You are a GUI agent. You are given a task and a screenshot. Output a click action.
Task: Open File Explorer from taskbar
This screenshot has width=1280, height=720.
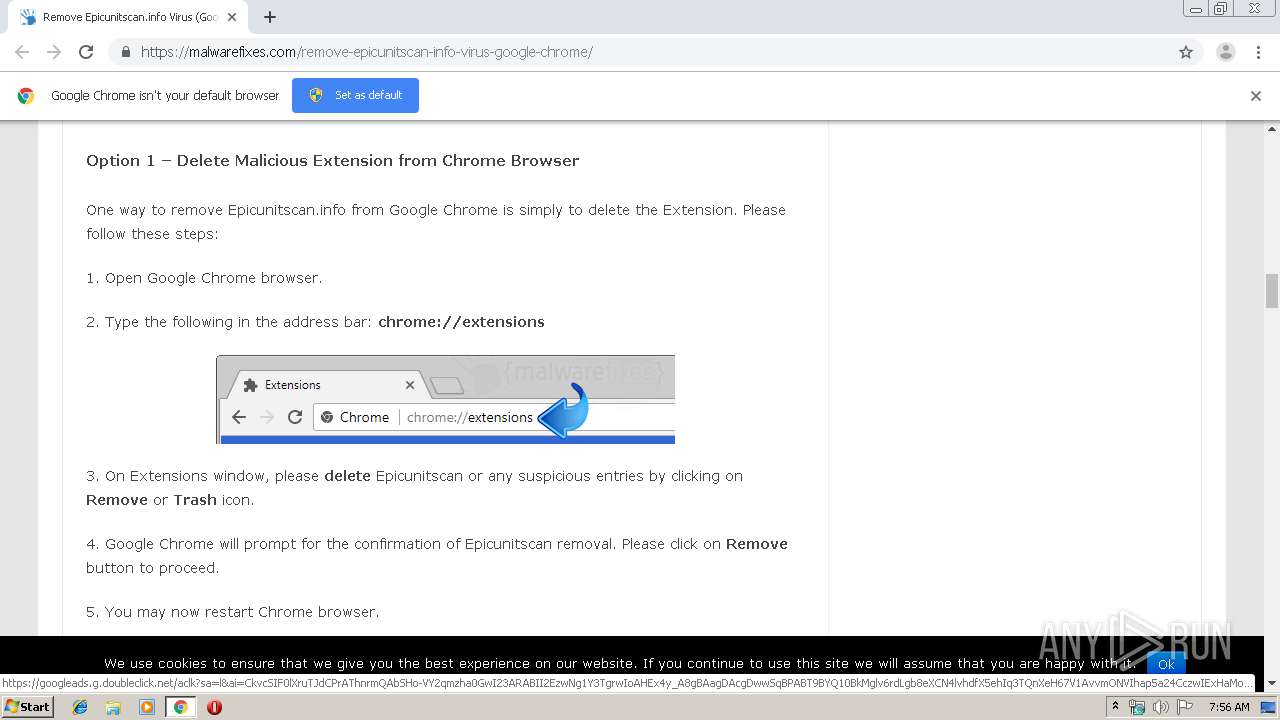coord(113,707)
